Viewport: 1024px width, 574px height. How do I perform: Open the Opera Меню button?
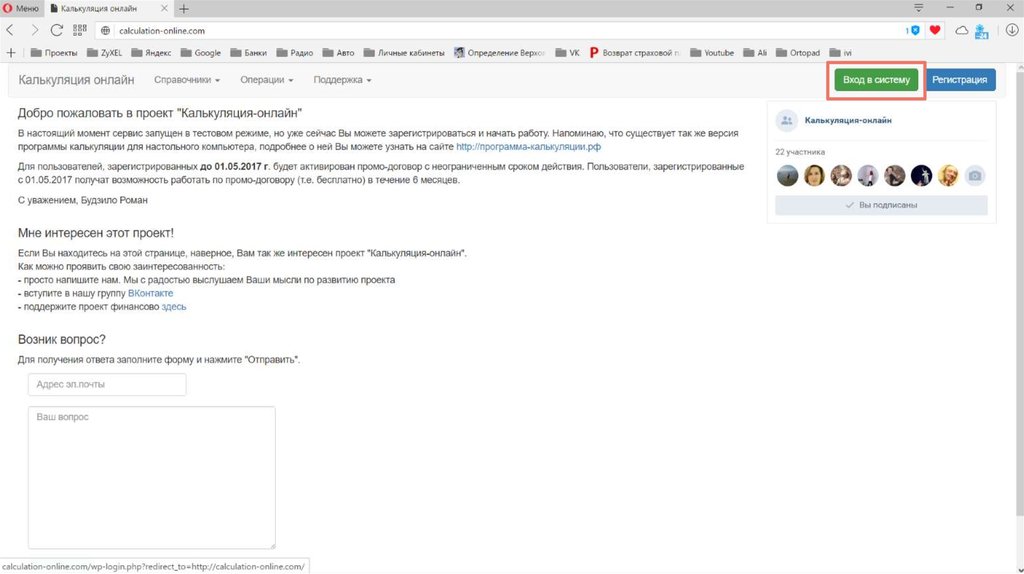click(x=21, y=8)
